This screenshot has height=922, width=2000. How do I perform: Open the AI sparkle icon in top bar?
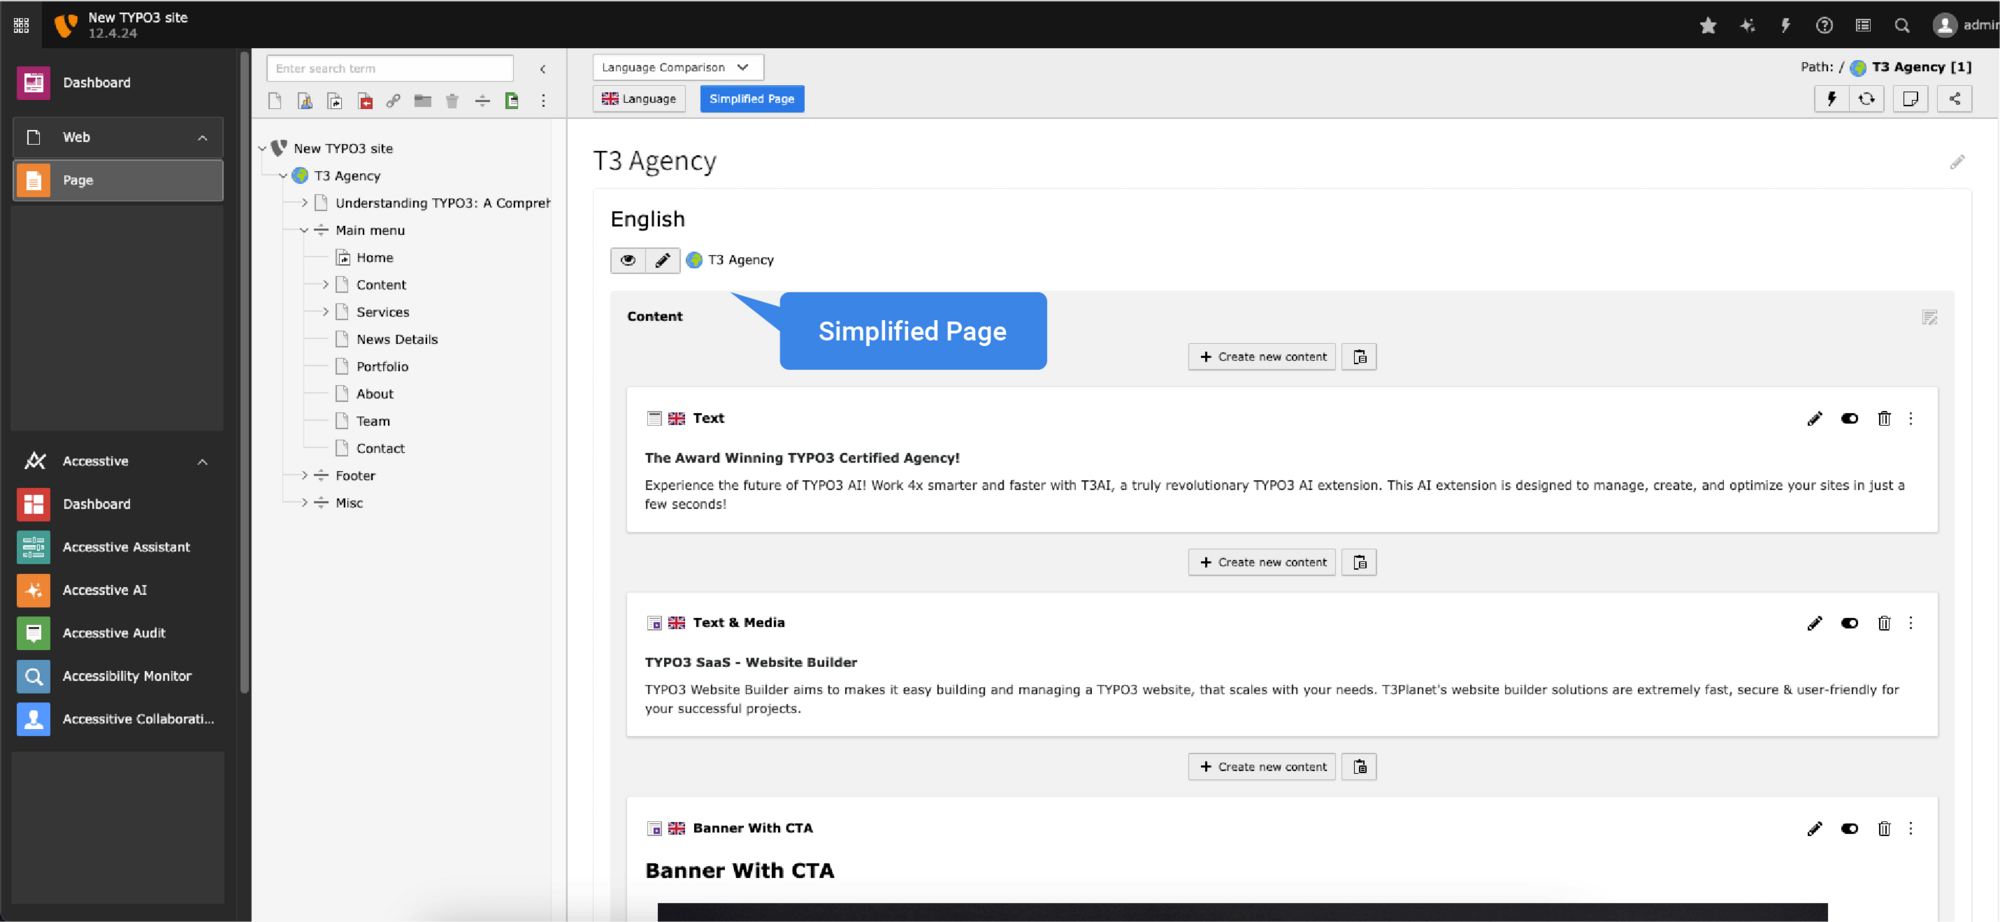[1747, 26]
